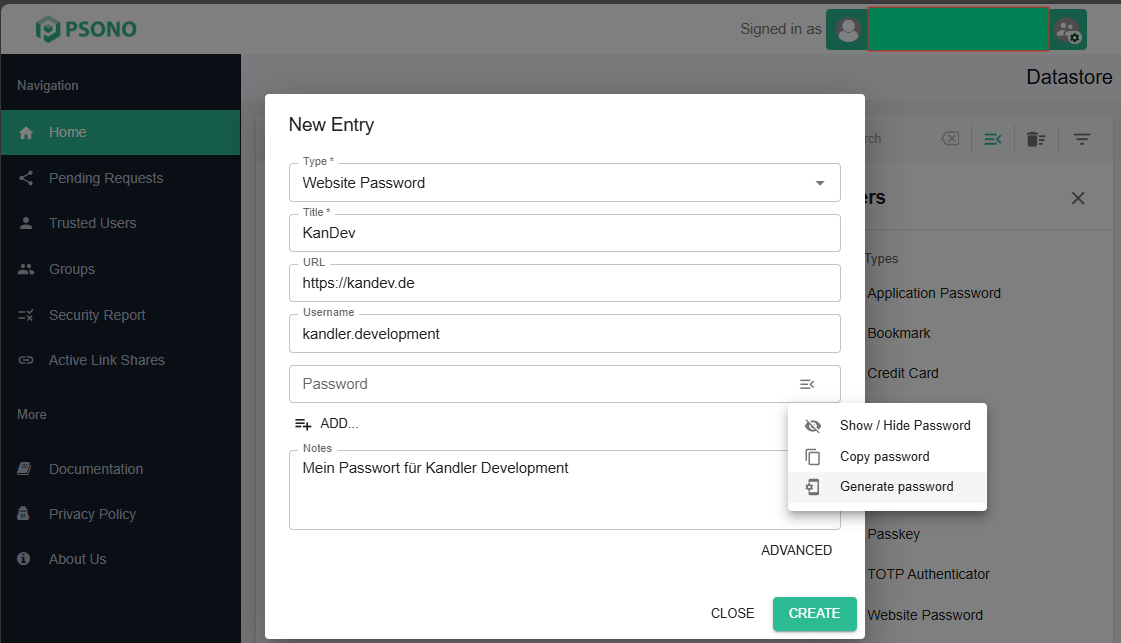Viewport: 1121px width, 643px height.
Task: Open the password field options menu icon
Action: pos(807,384)
